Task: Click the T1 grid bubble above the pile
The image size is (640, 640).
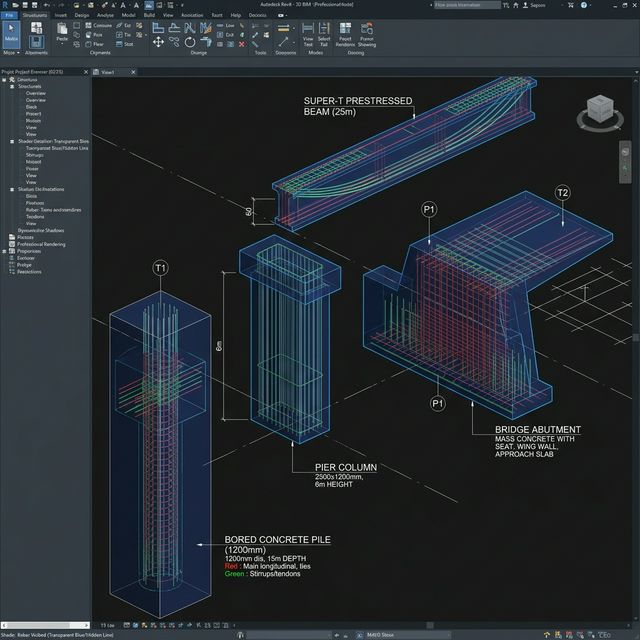Action: pos(160,268)
